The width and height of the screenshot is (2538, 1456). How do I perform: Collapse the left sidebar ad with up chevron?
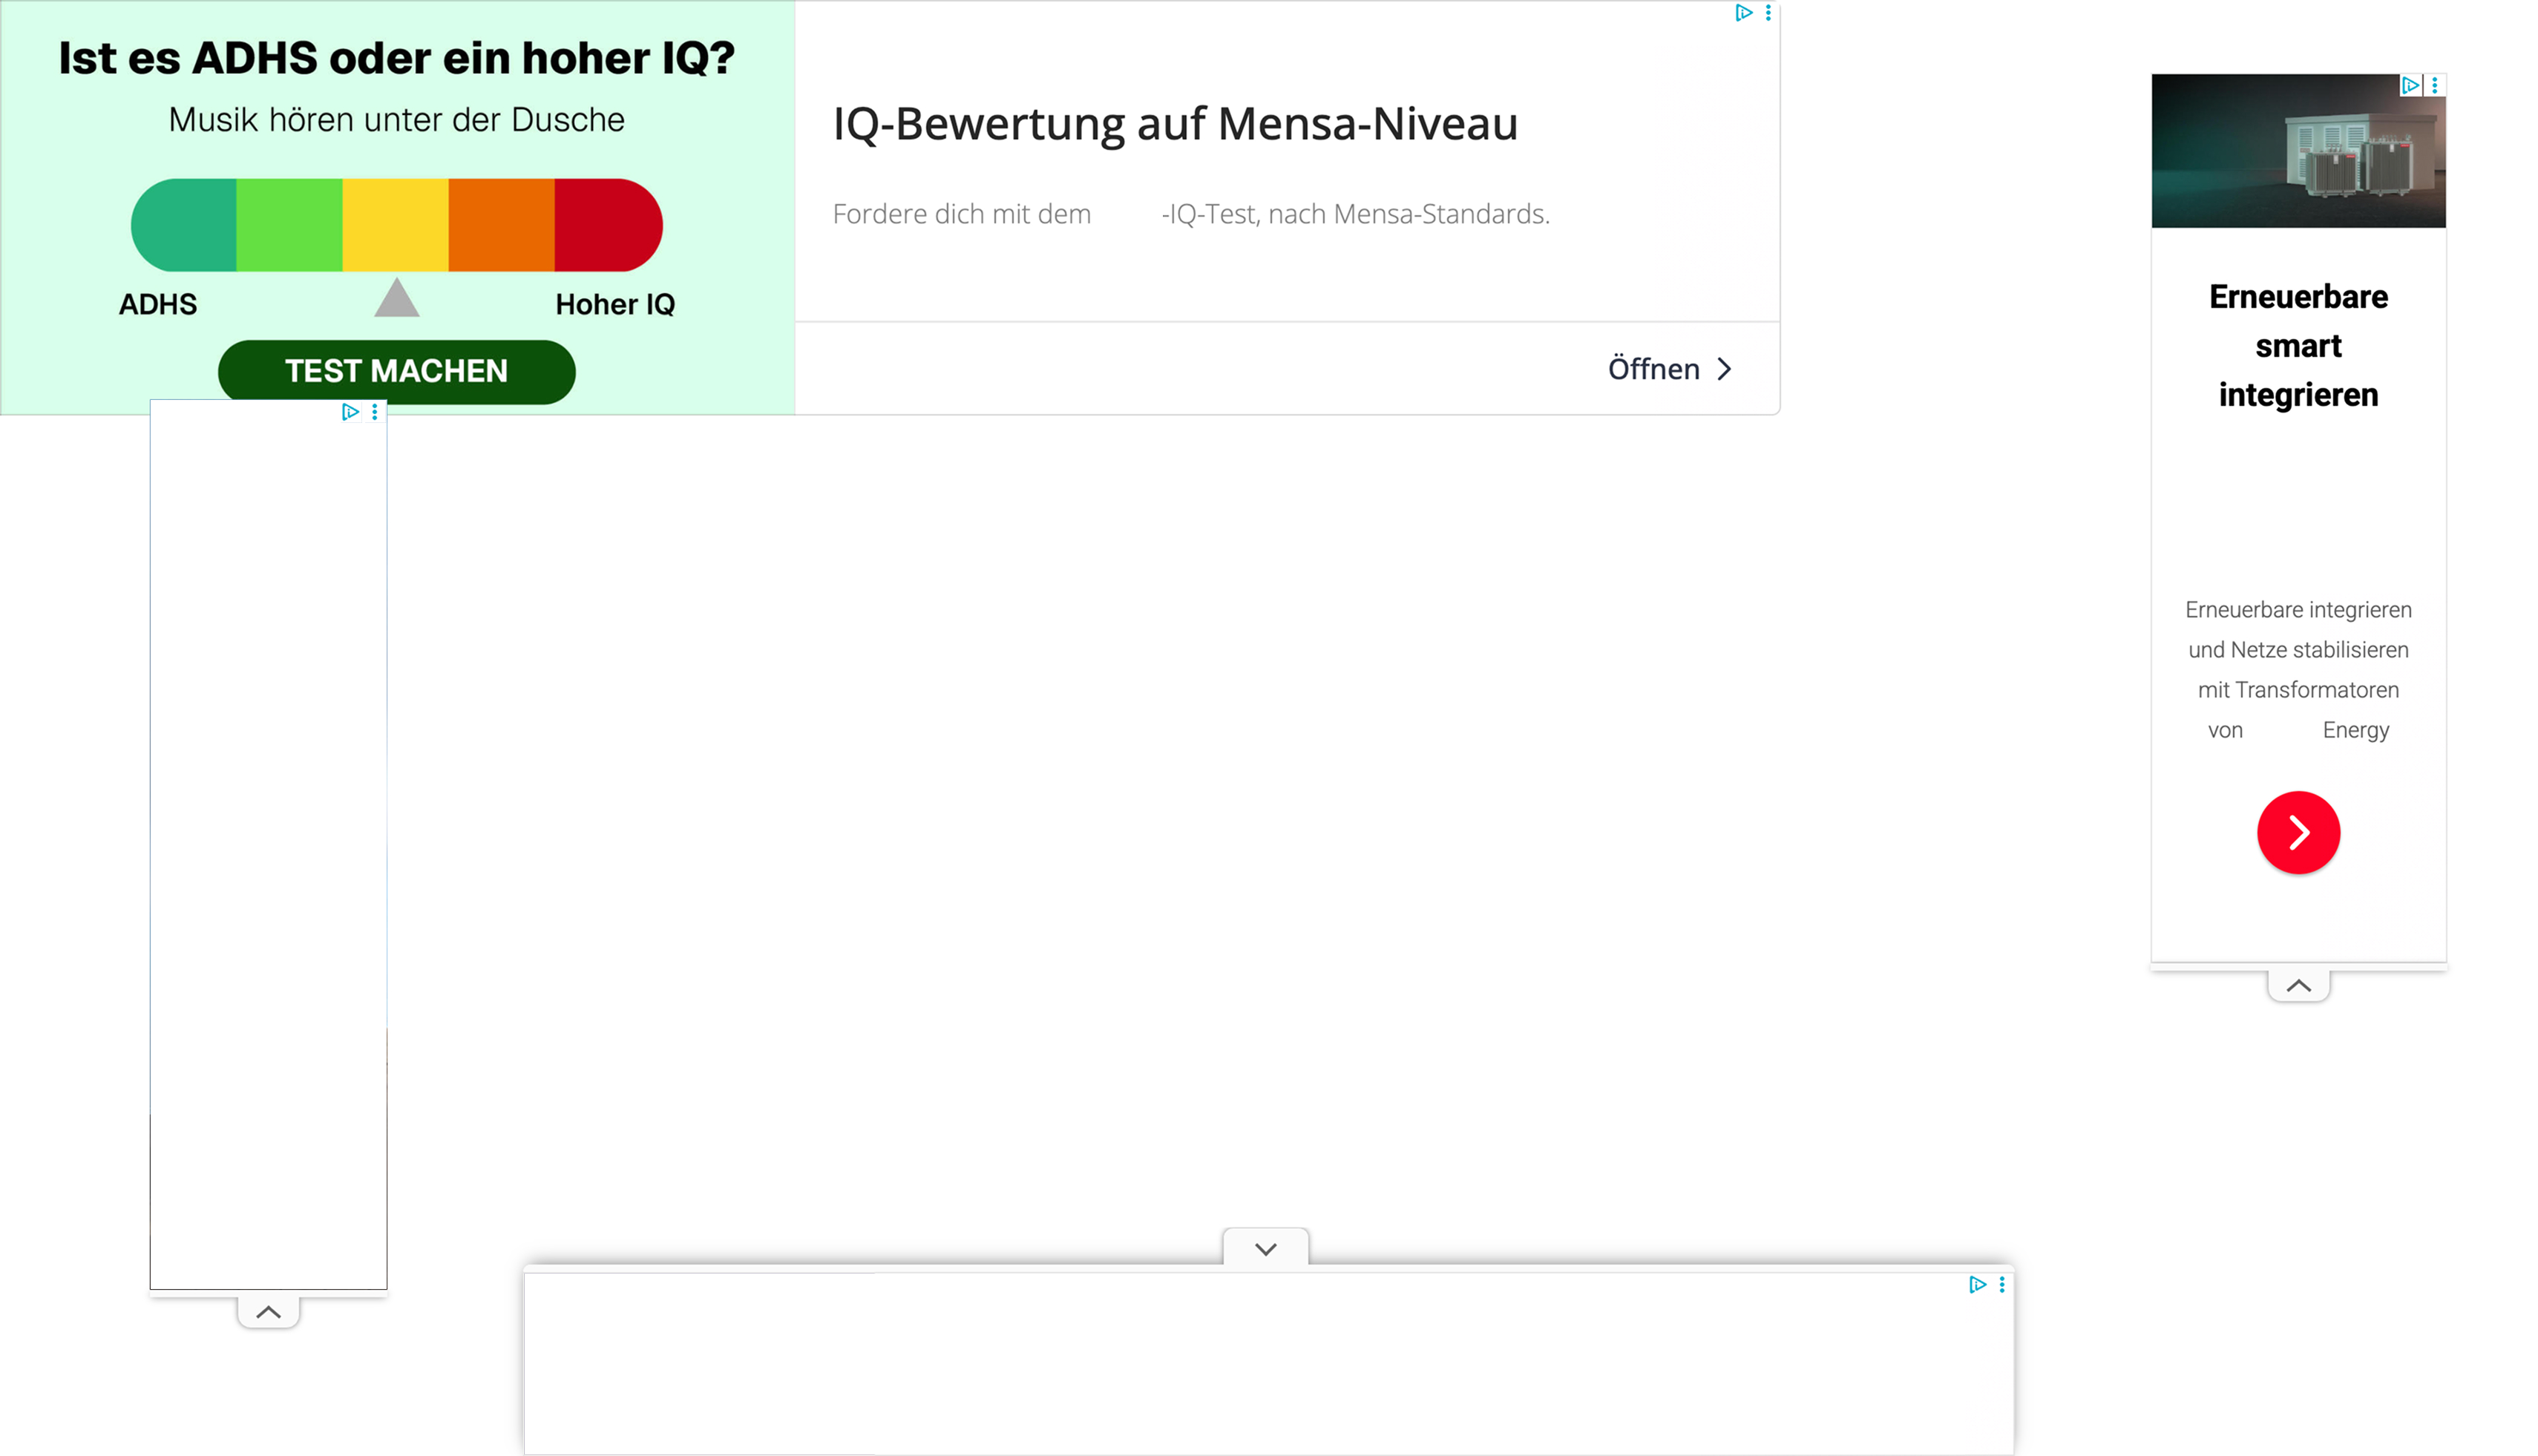(x=268, y=1312)
